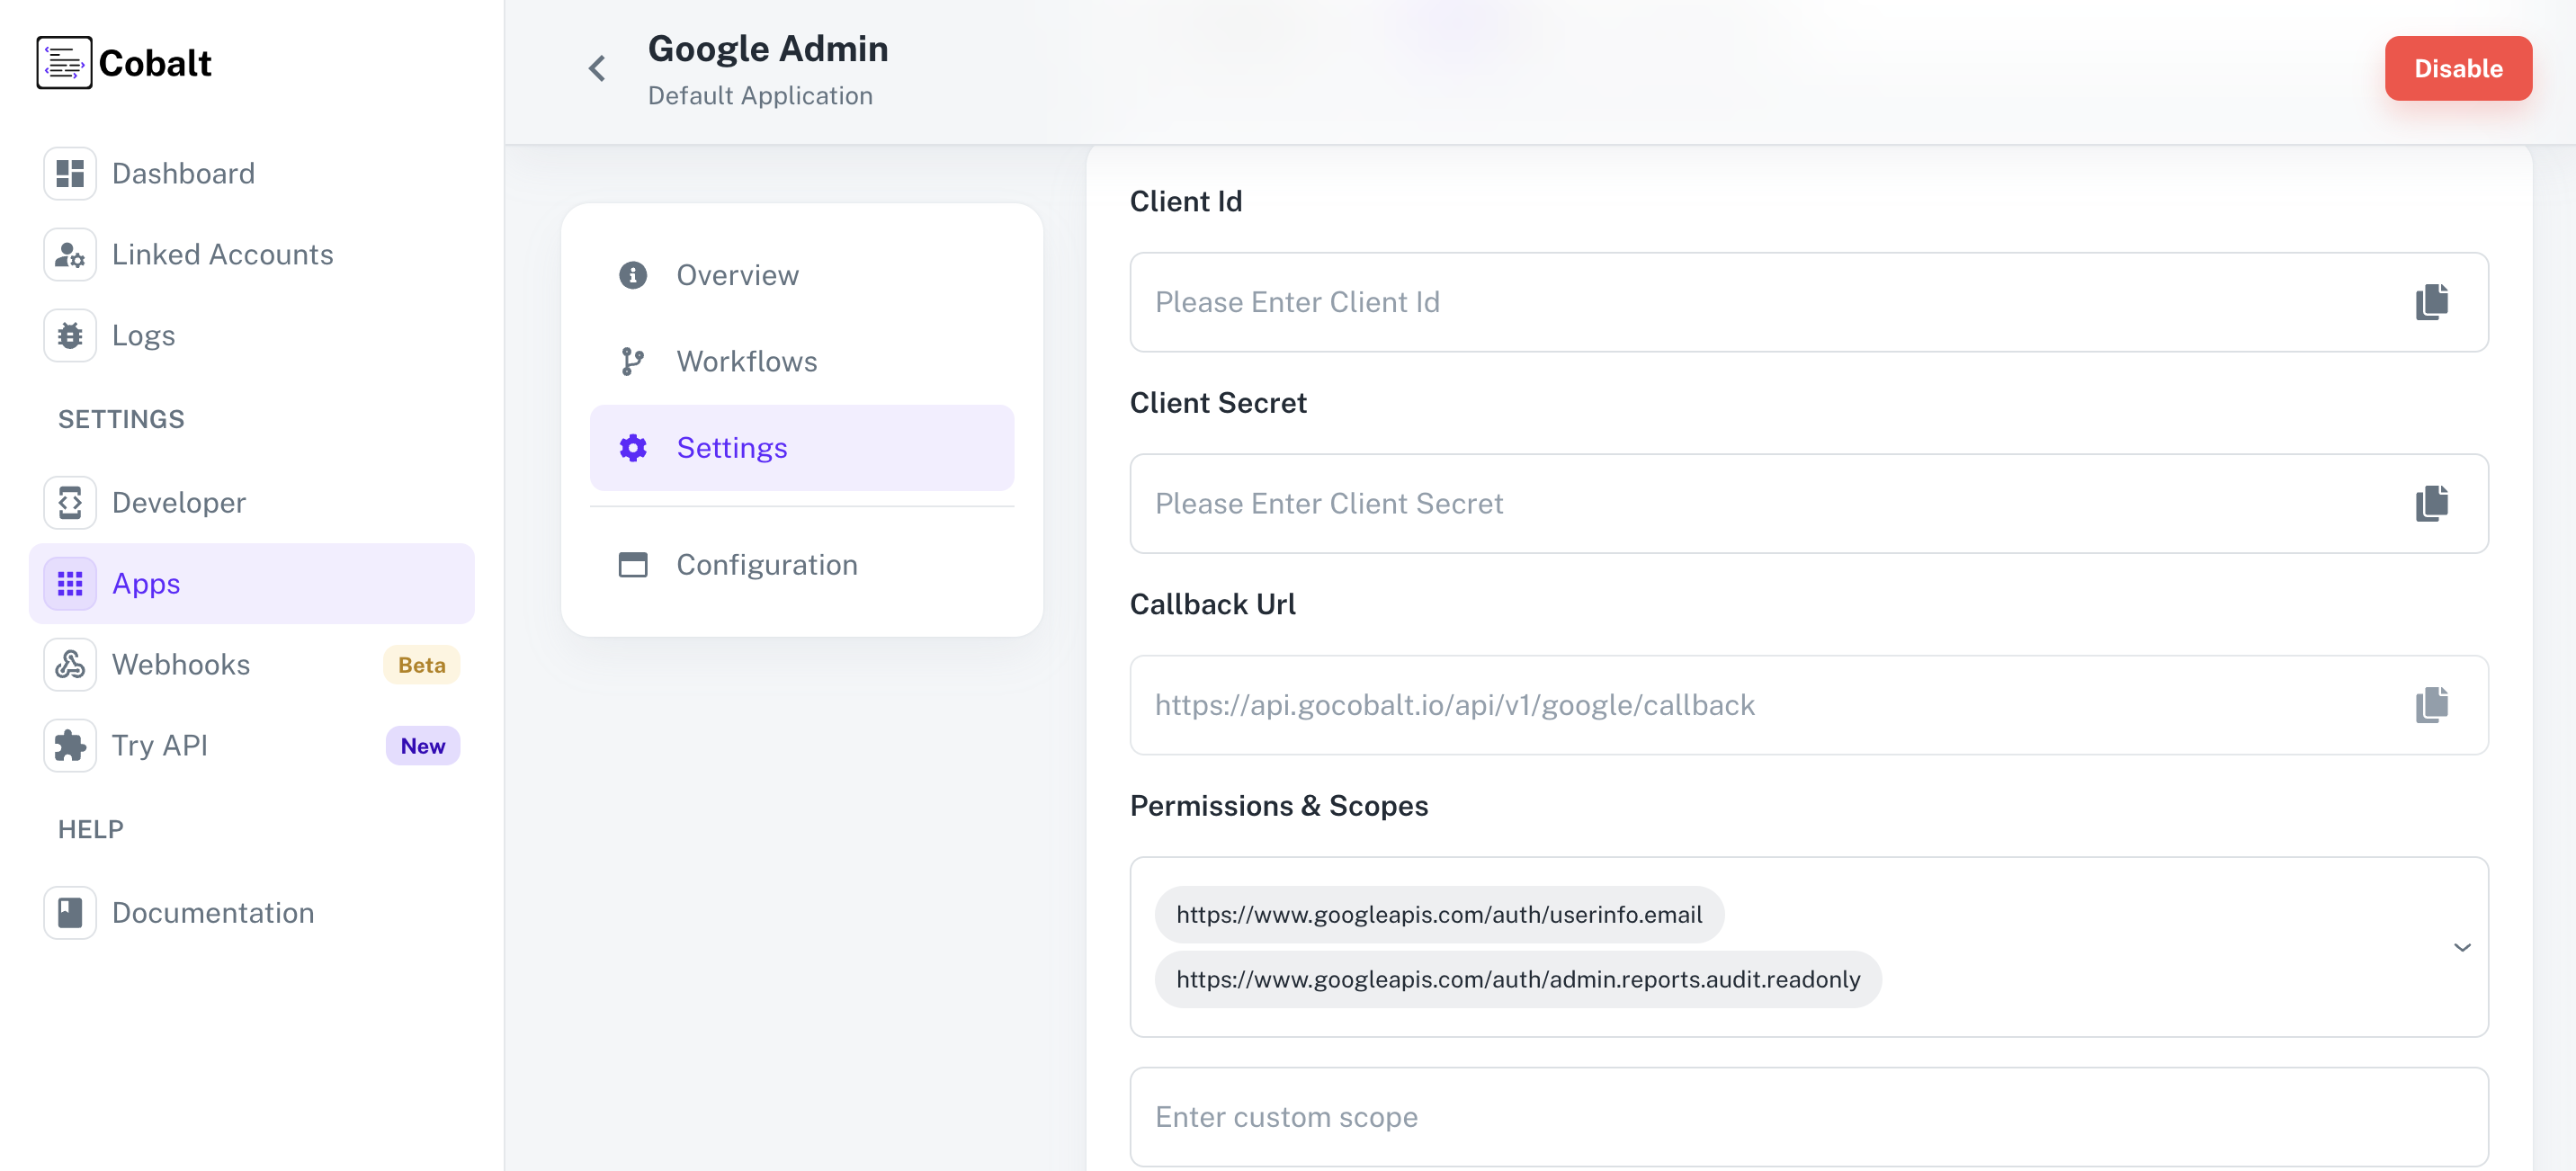Click the Developer icon in sidebar
This screenshot has width=2576, height=1171.
[x=69, y=502]
